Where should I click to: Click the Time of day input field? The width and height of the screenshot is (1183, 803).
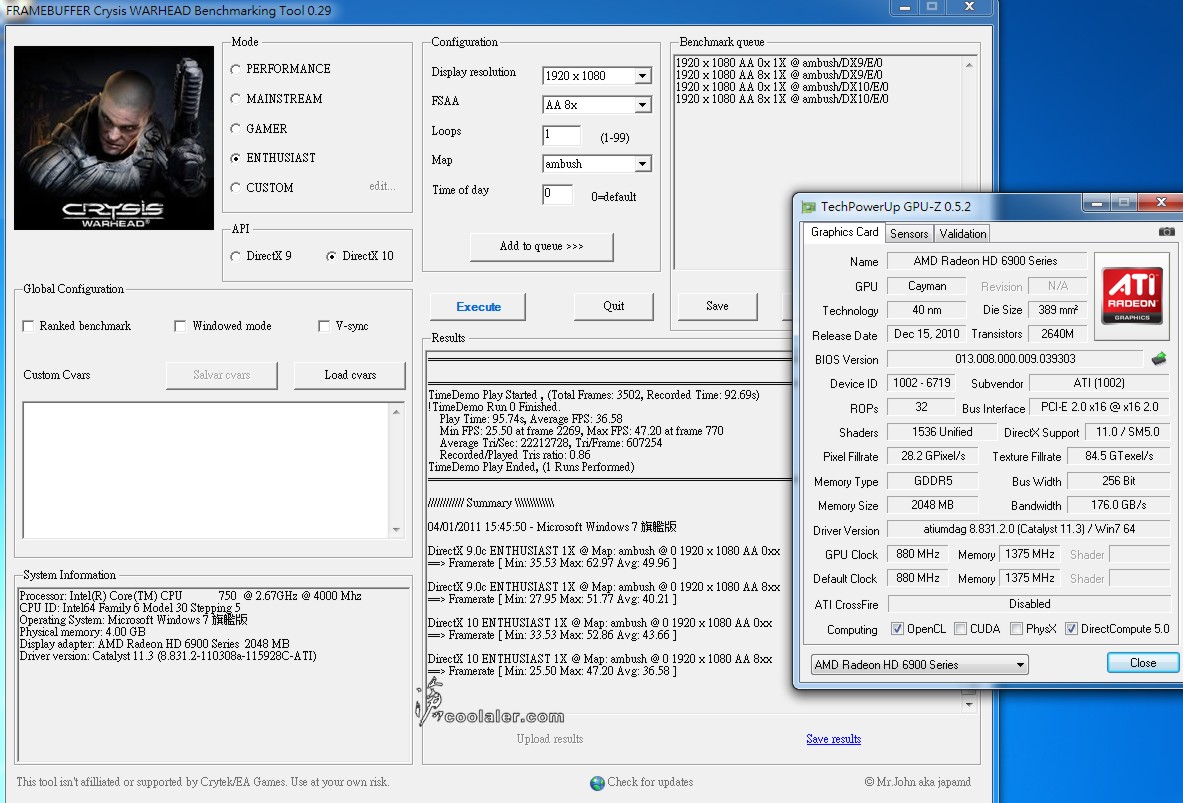557,194
